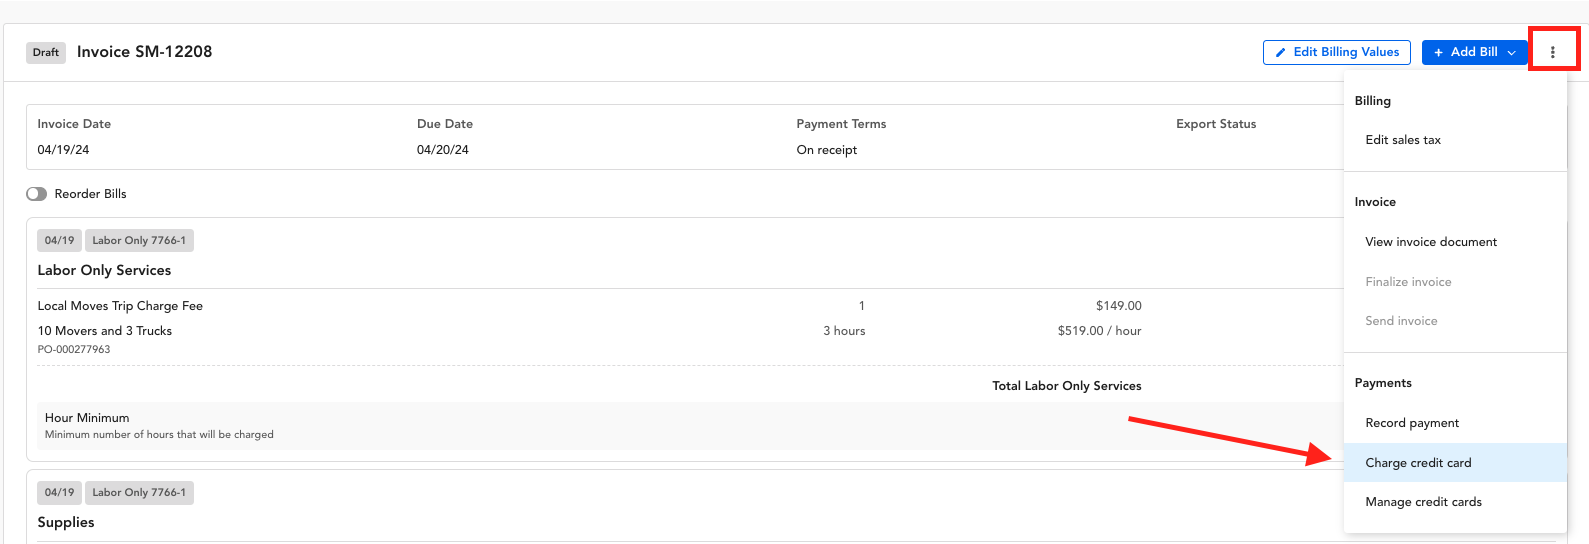Toggle the Reorder Bills switch

point(37,194)
